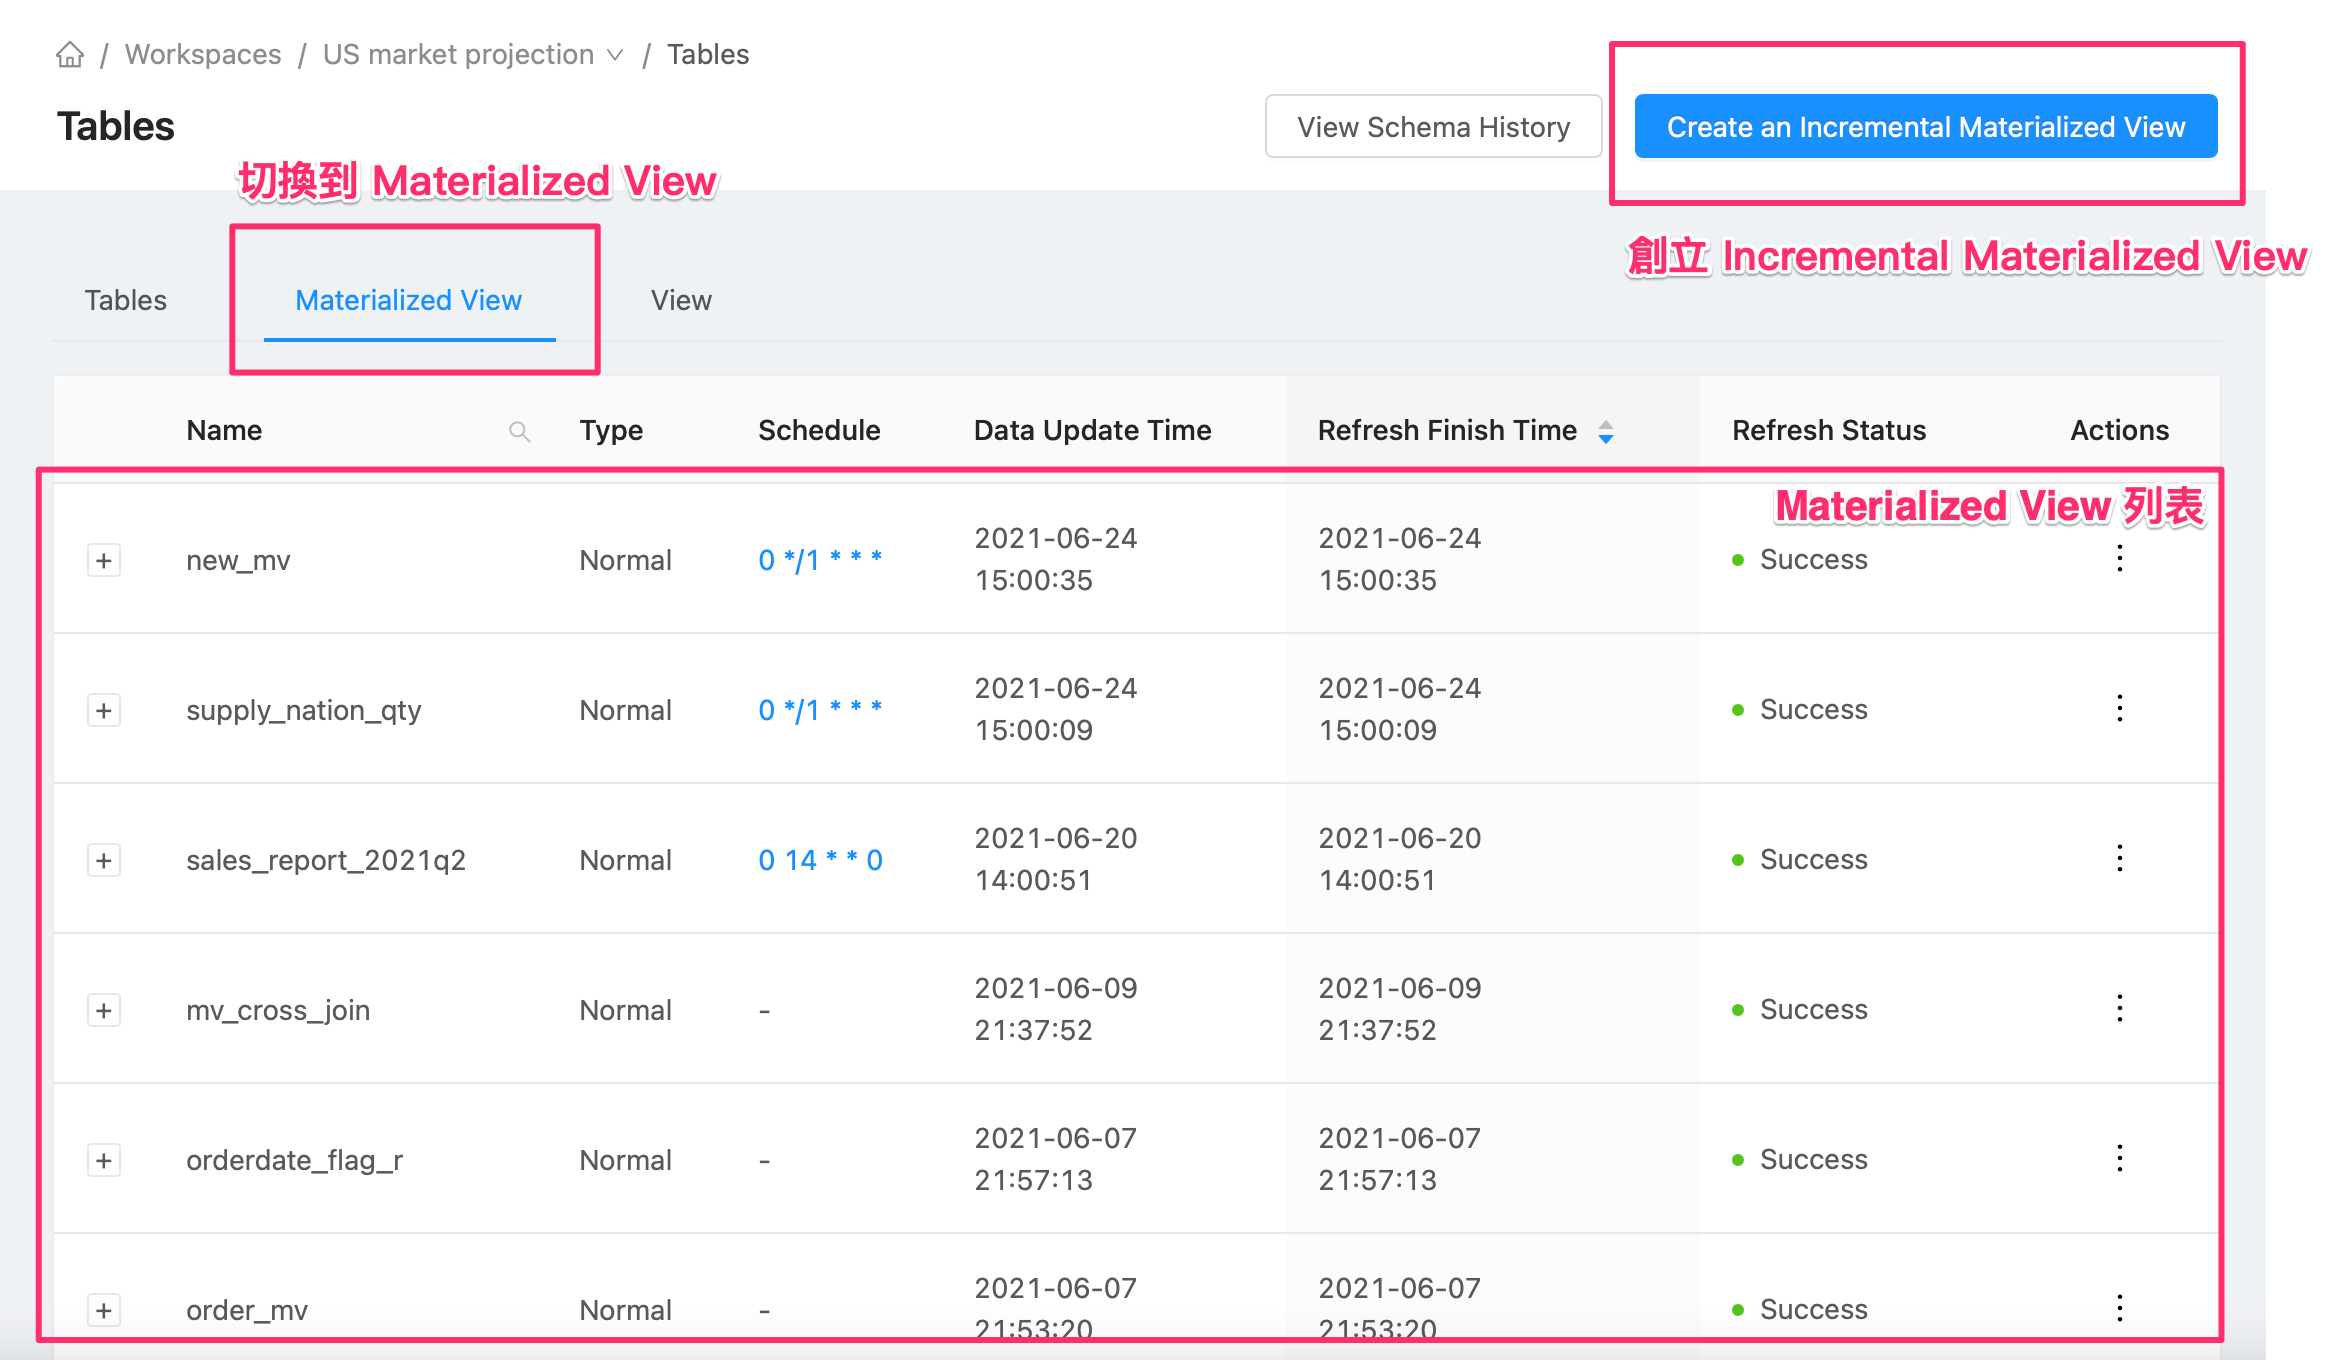Open actions menu for mv_cross_join row
Screen dimensions: 2326x1360
pos(2119,1009)
